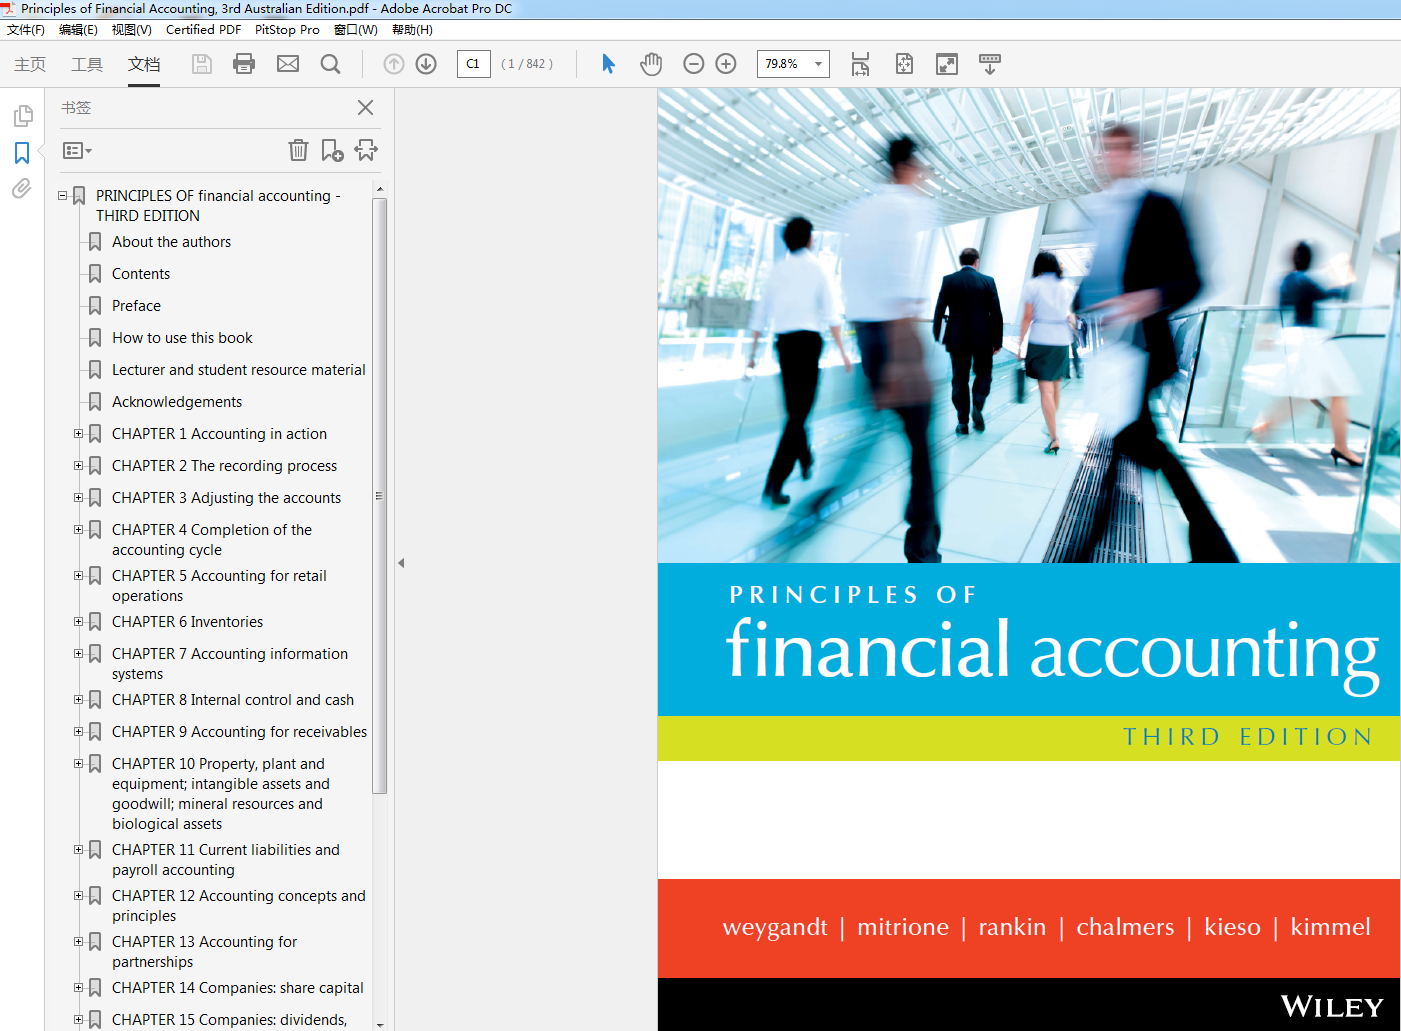
Task: Open the Certified PDF menu
Action: pyautogui.click(x=203, y=30)
